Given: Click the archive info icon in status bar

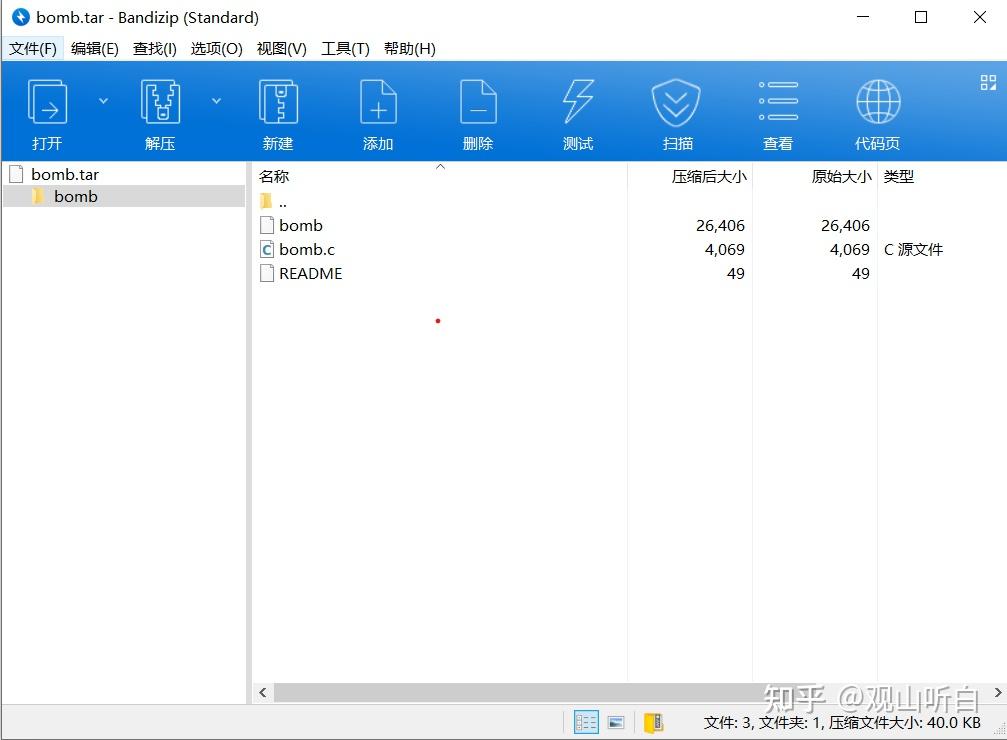Looking at the screenshot, I should [653, 723].
